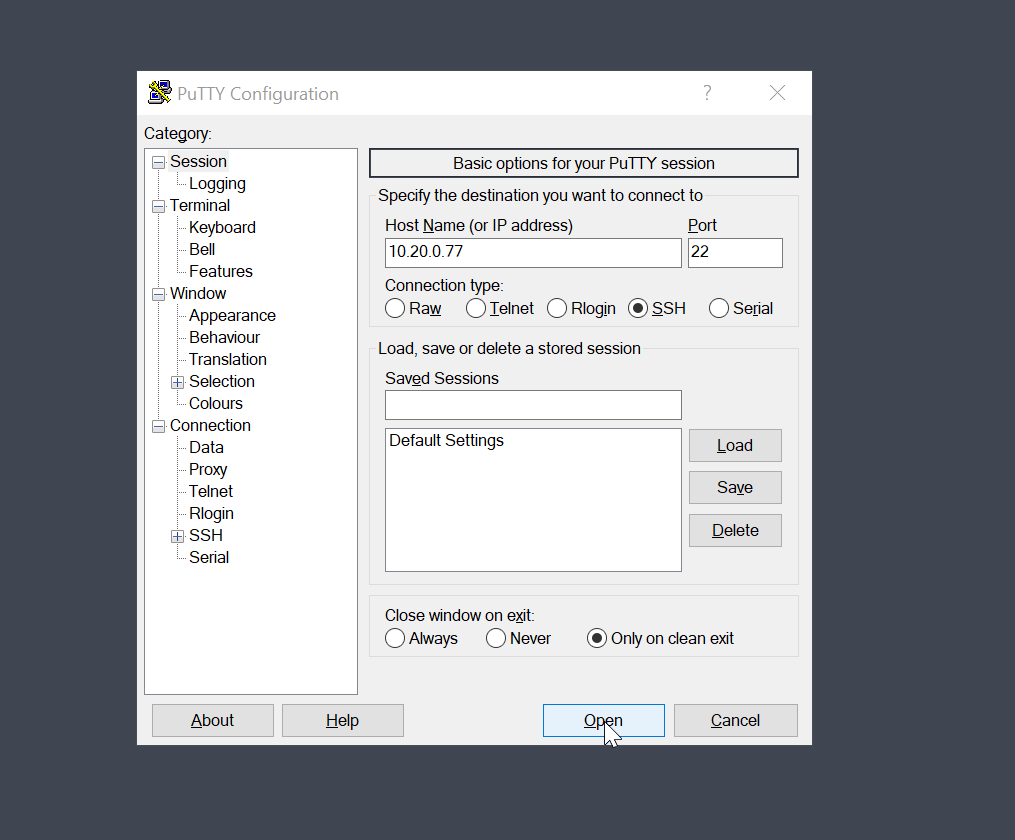Open the Serial category in the tree
Viewport: 1015px width, 840px height.
pos(208,557)
